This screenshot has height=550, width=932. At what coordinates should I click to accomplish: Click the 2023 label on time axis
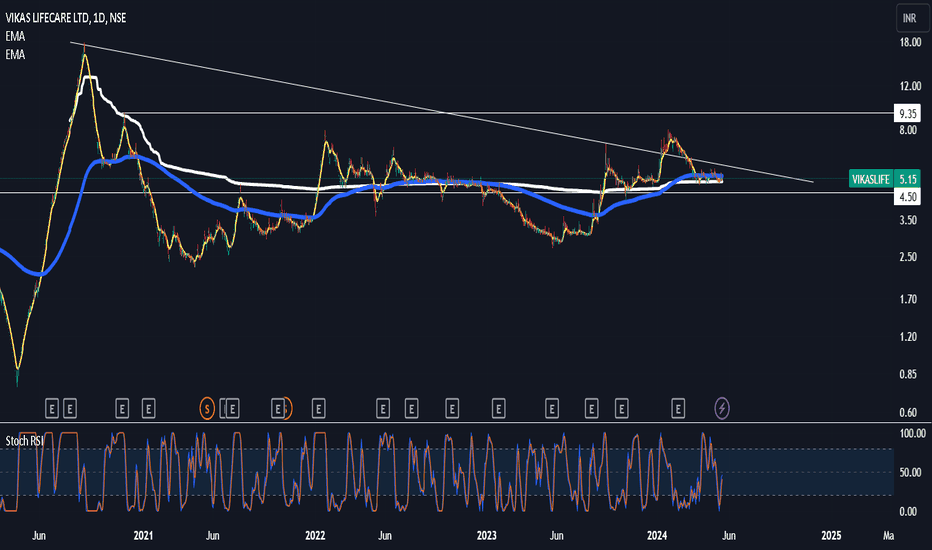point(486,536)
